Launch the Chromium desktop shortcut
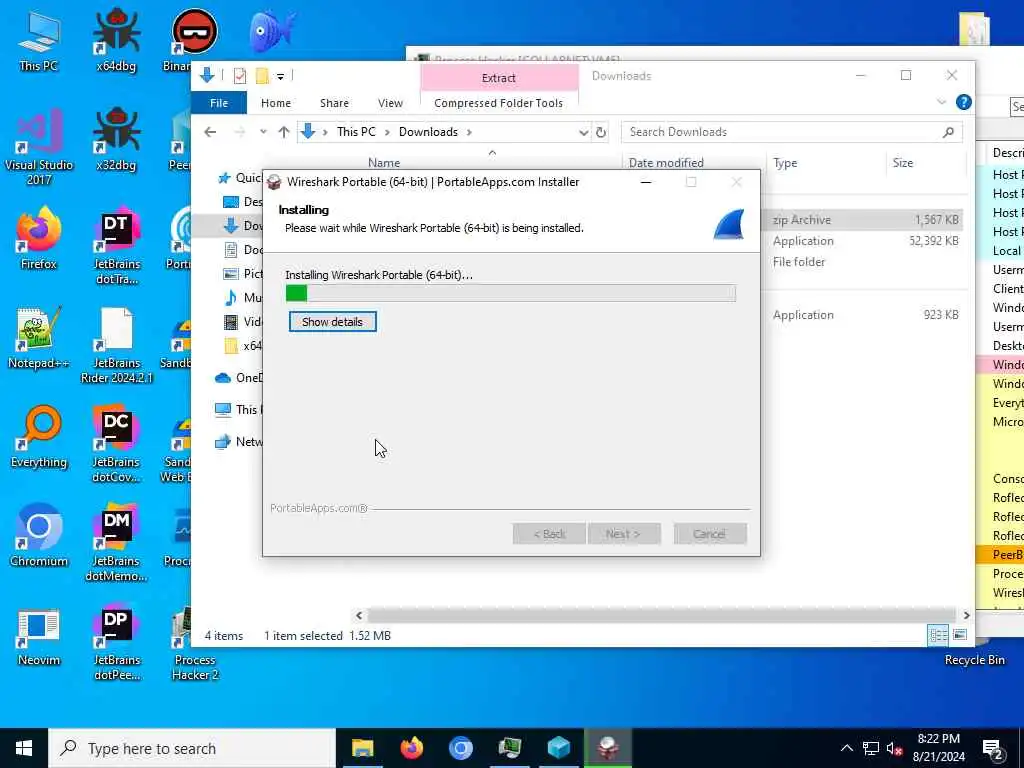This screenshot has width=1024, height=768. coord(39,536)
